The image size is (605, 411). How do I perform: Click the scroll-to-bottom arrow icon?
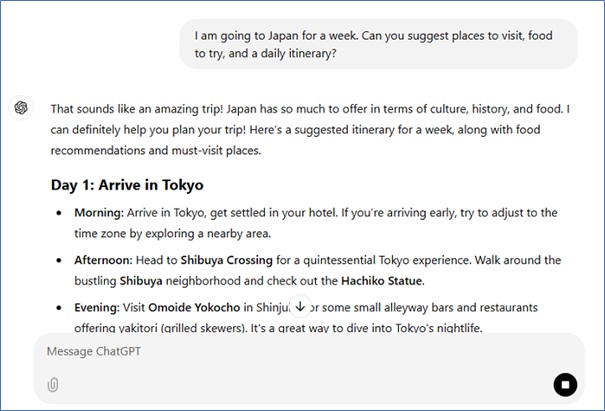point(301,307)
